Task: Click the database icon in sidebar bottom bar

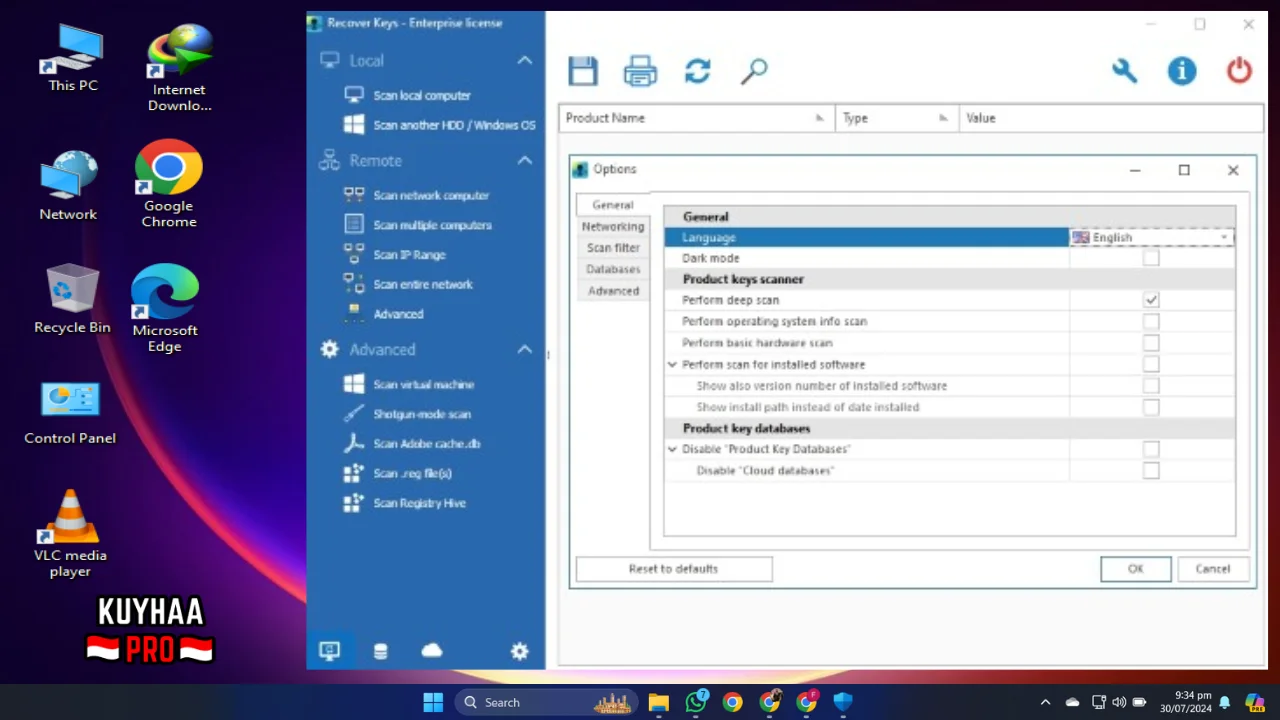Action: (380, 651)
